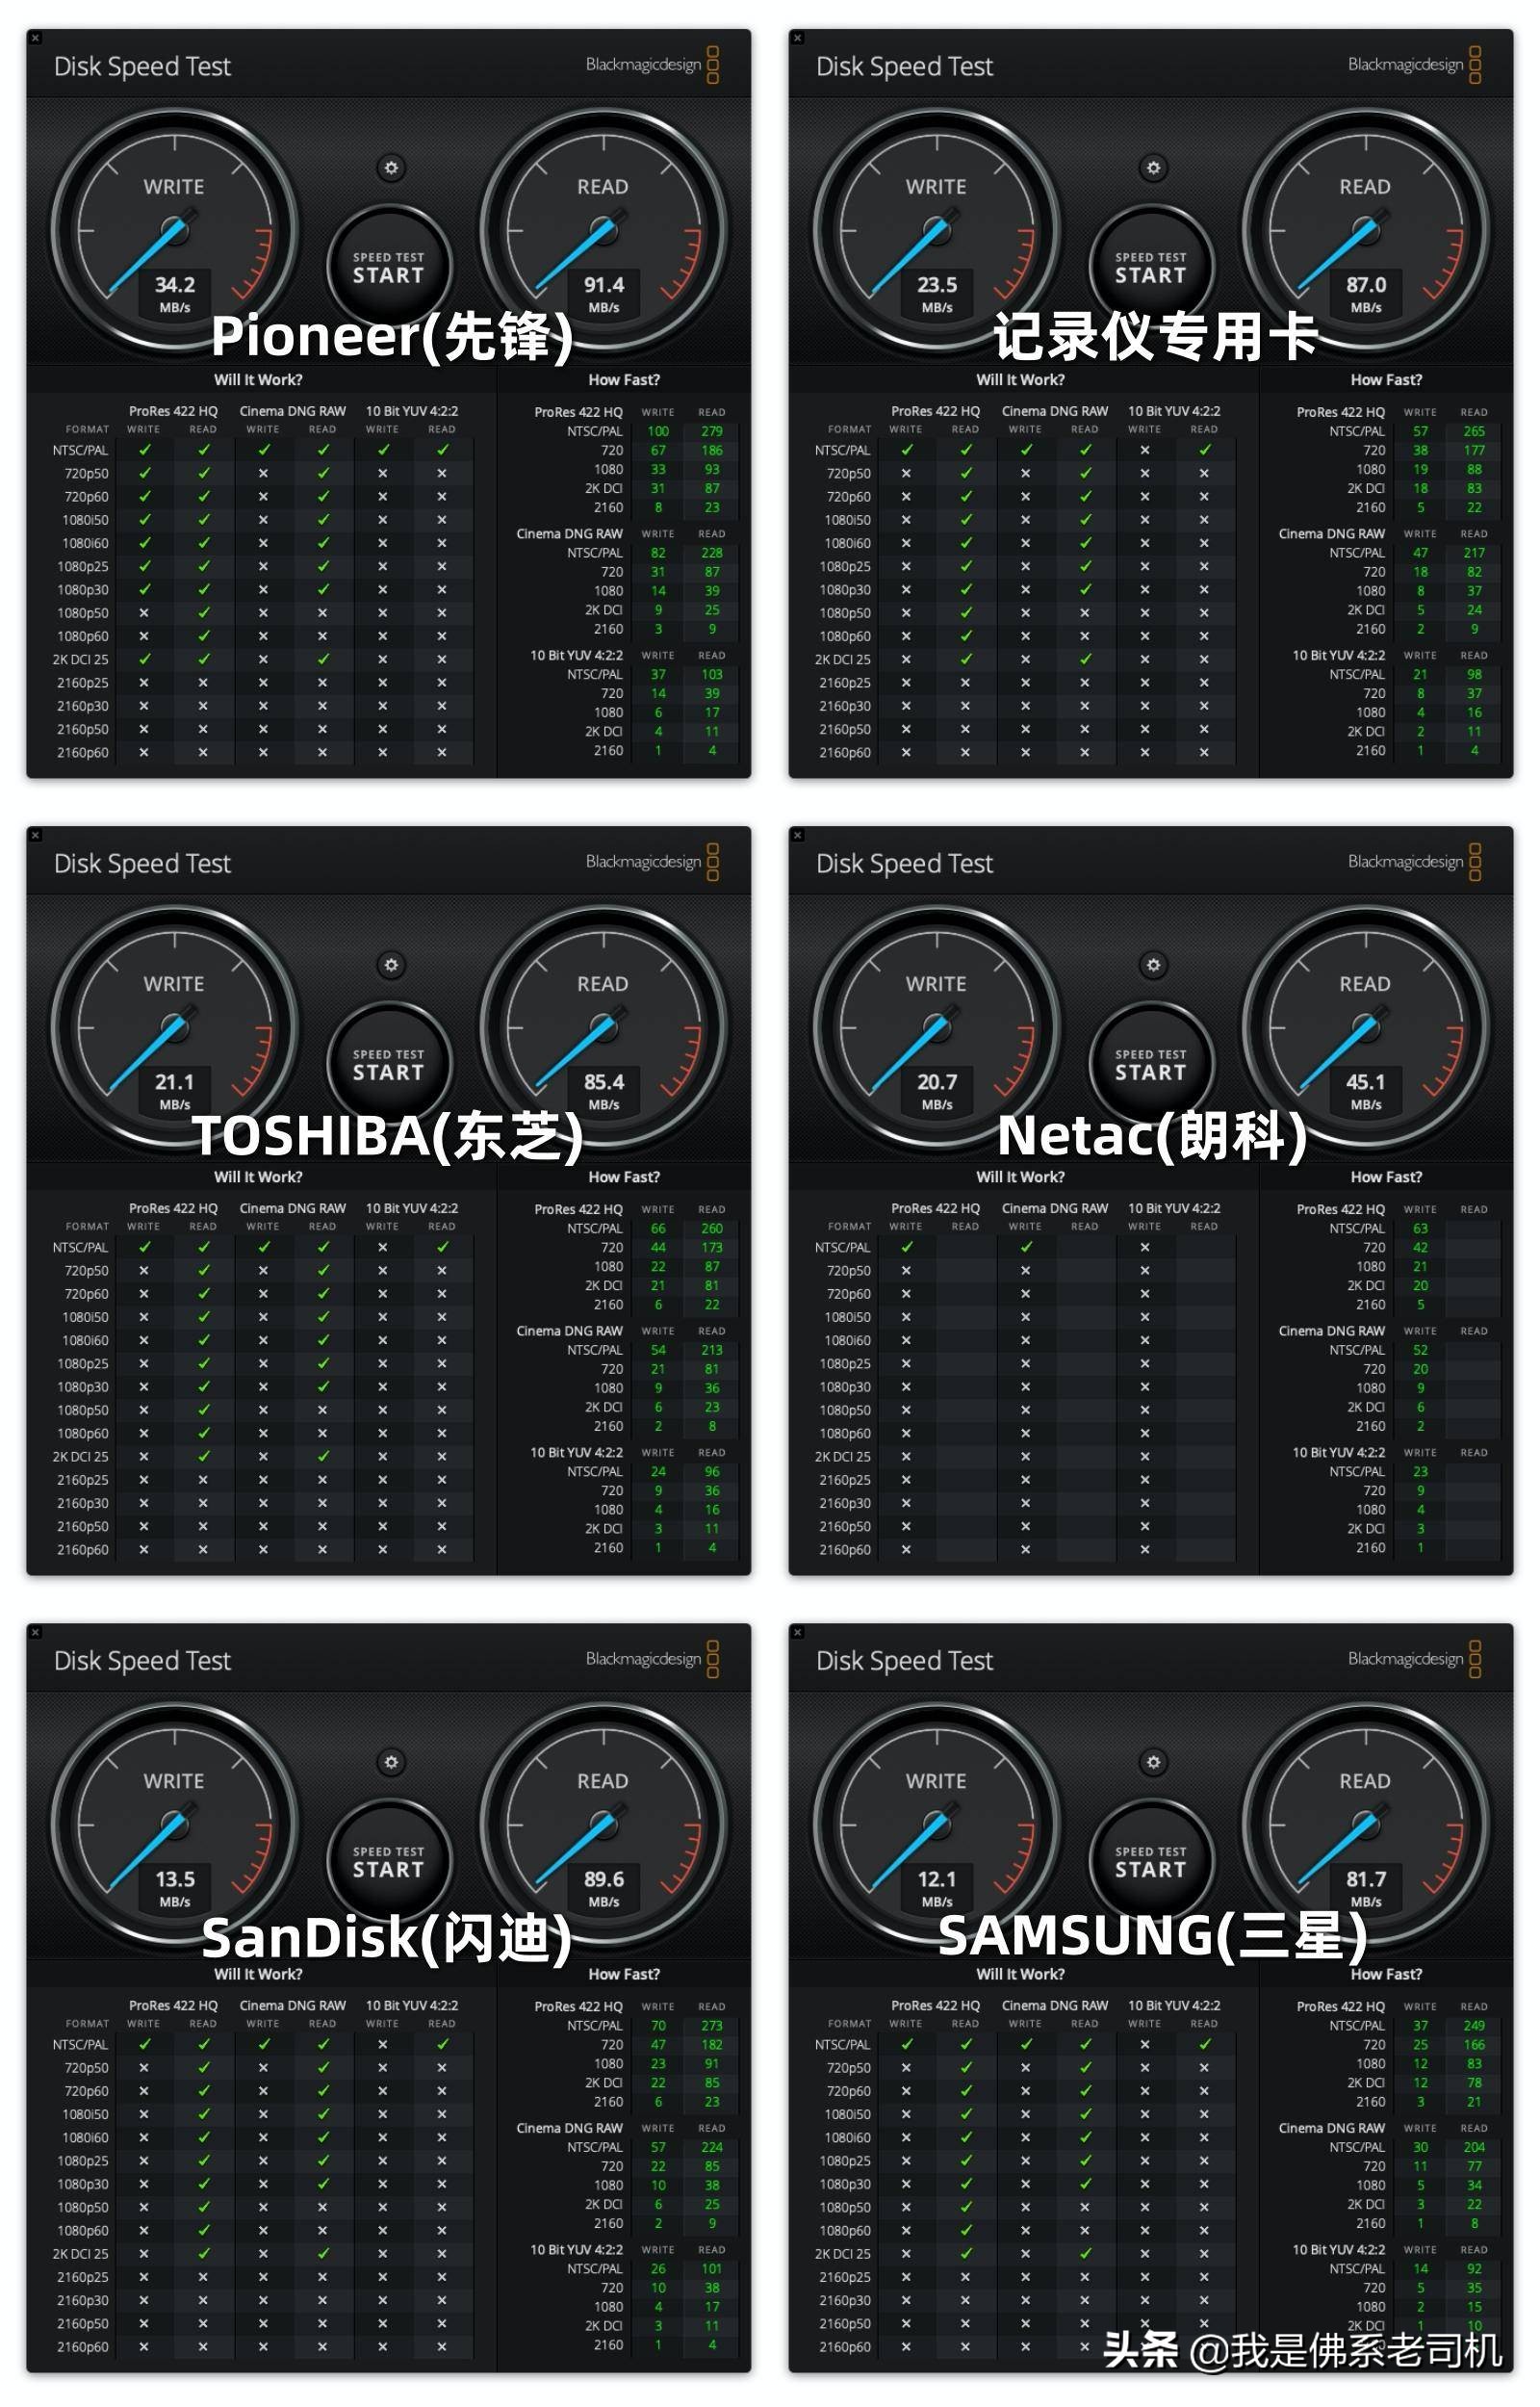Image resolution: width=1540 pixels, height=2407 pixels.
Task: Start speed test in SanDisk window
Action: click(388, 1862)
